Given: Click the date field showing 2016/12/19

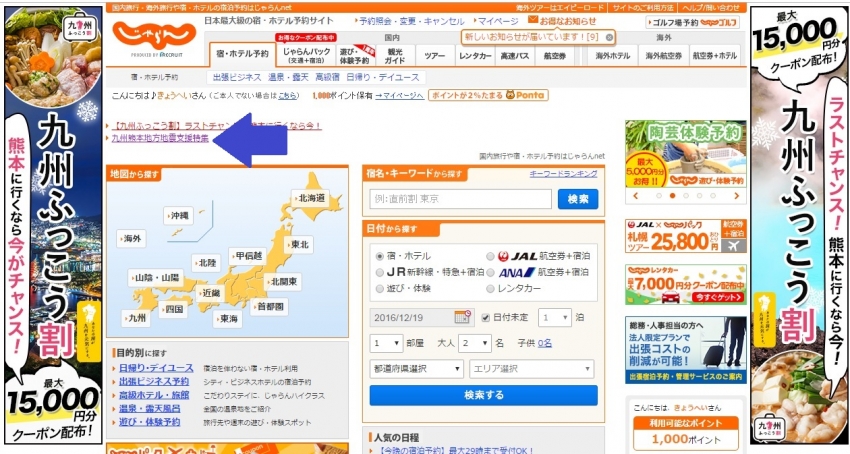Looking at the screenshot, I should coord(421,317).
